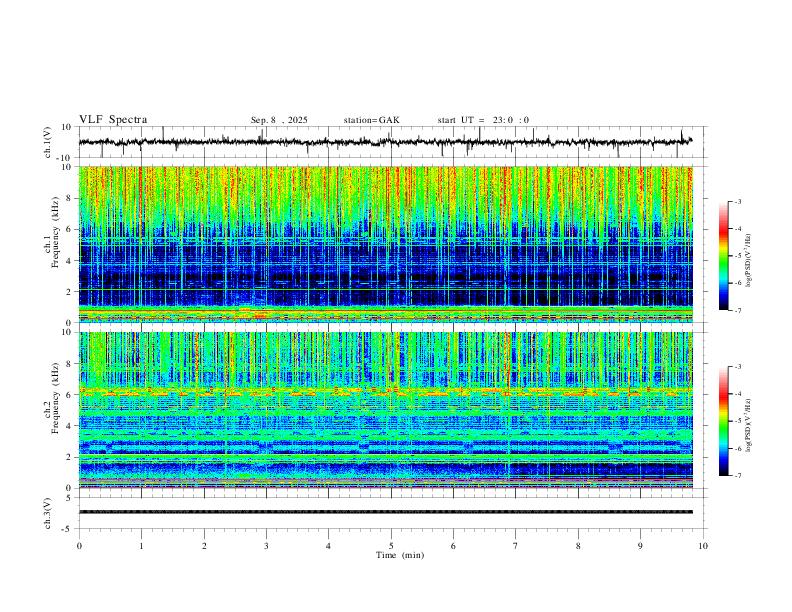Image resolution: width=792 pixels, height=612 pixels.
Task: Click the ch.1 spectrogram panel
Action: click(x=385, y=244)
